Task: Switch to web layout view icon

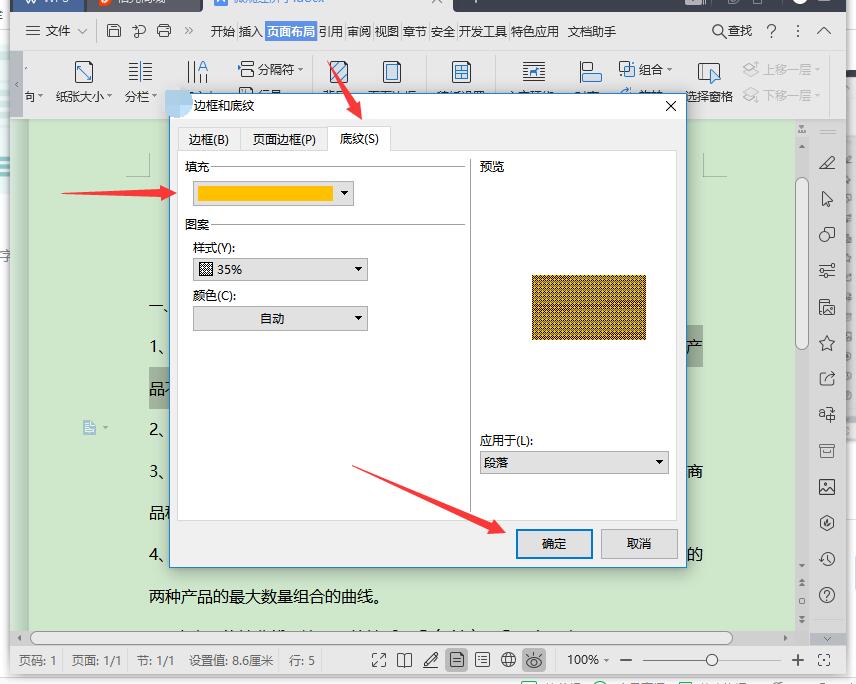Action: pos(508,660)
